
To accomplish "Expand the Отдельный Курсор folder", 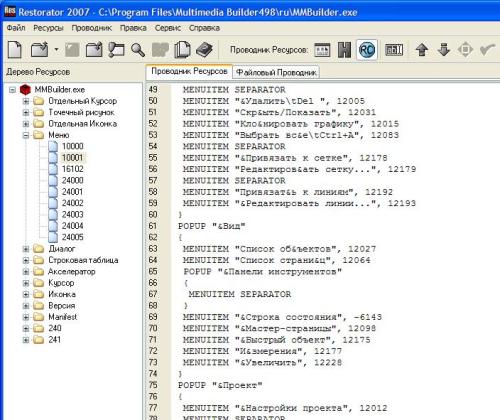I will [26, 101].
